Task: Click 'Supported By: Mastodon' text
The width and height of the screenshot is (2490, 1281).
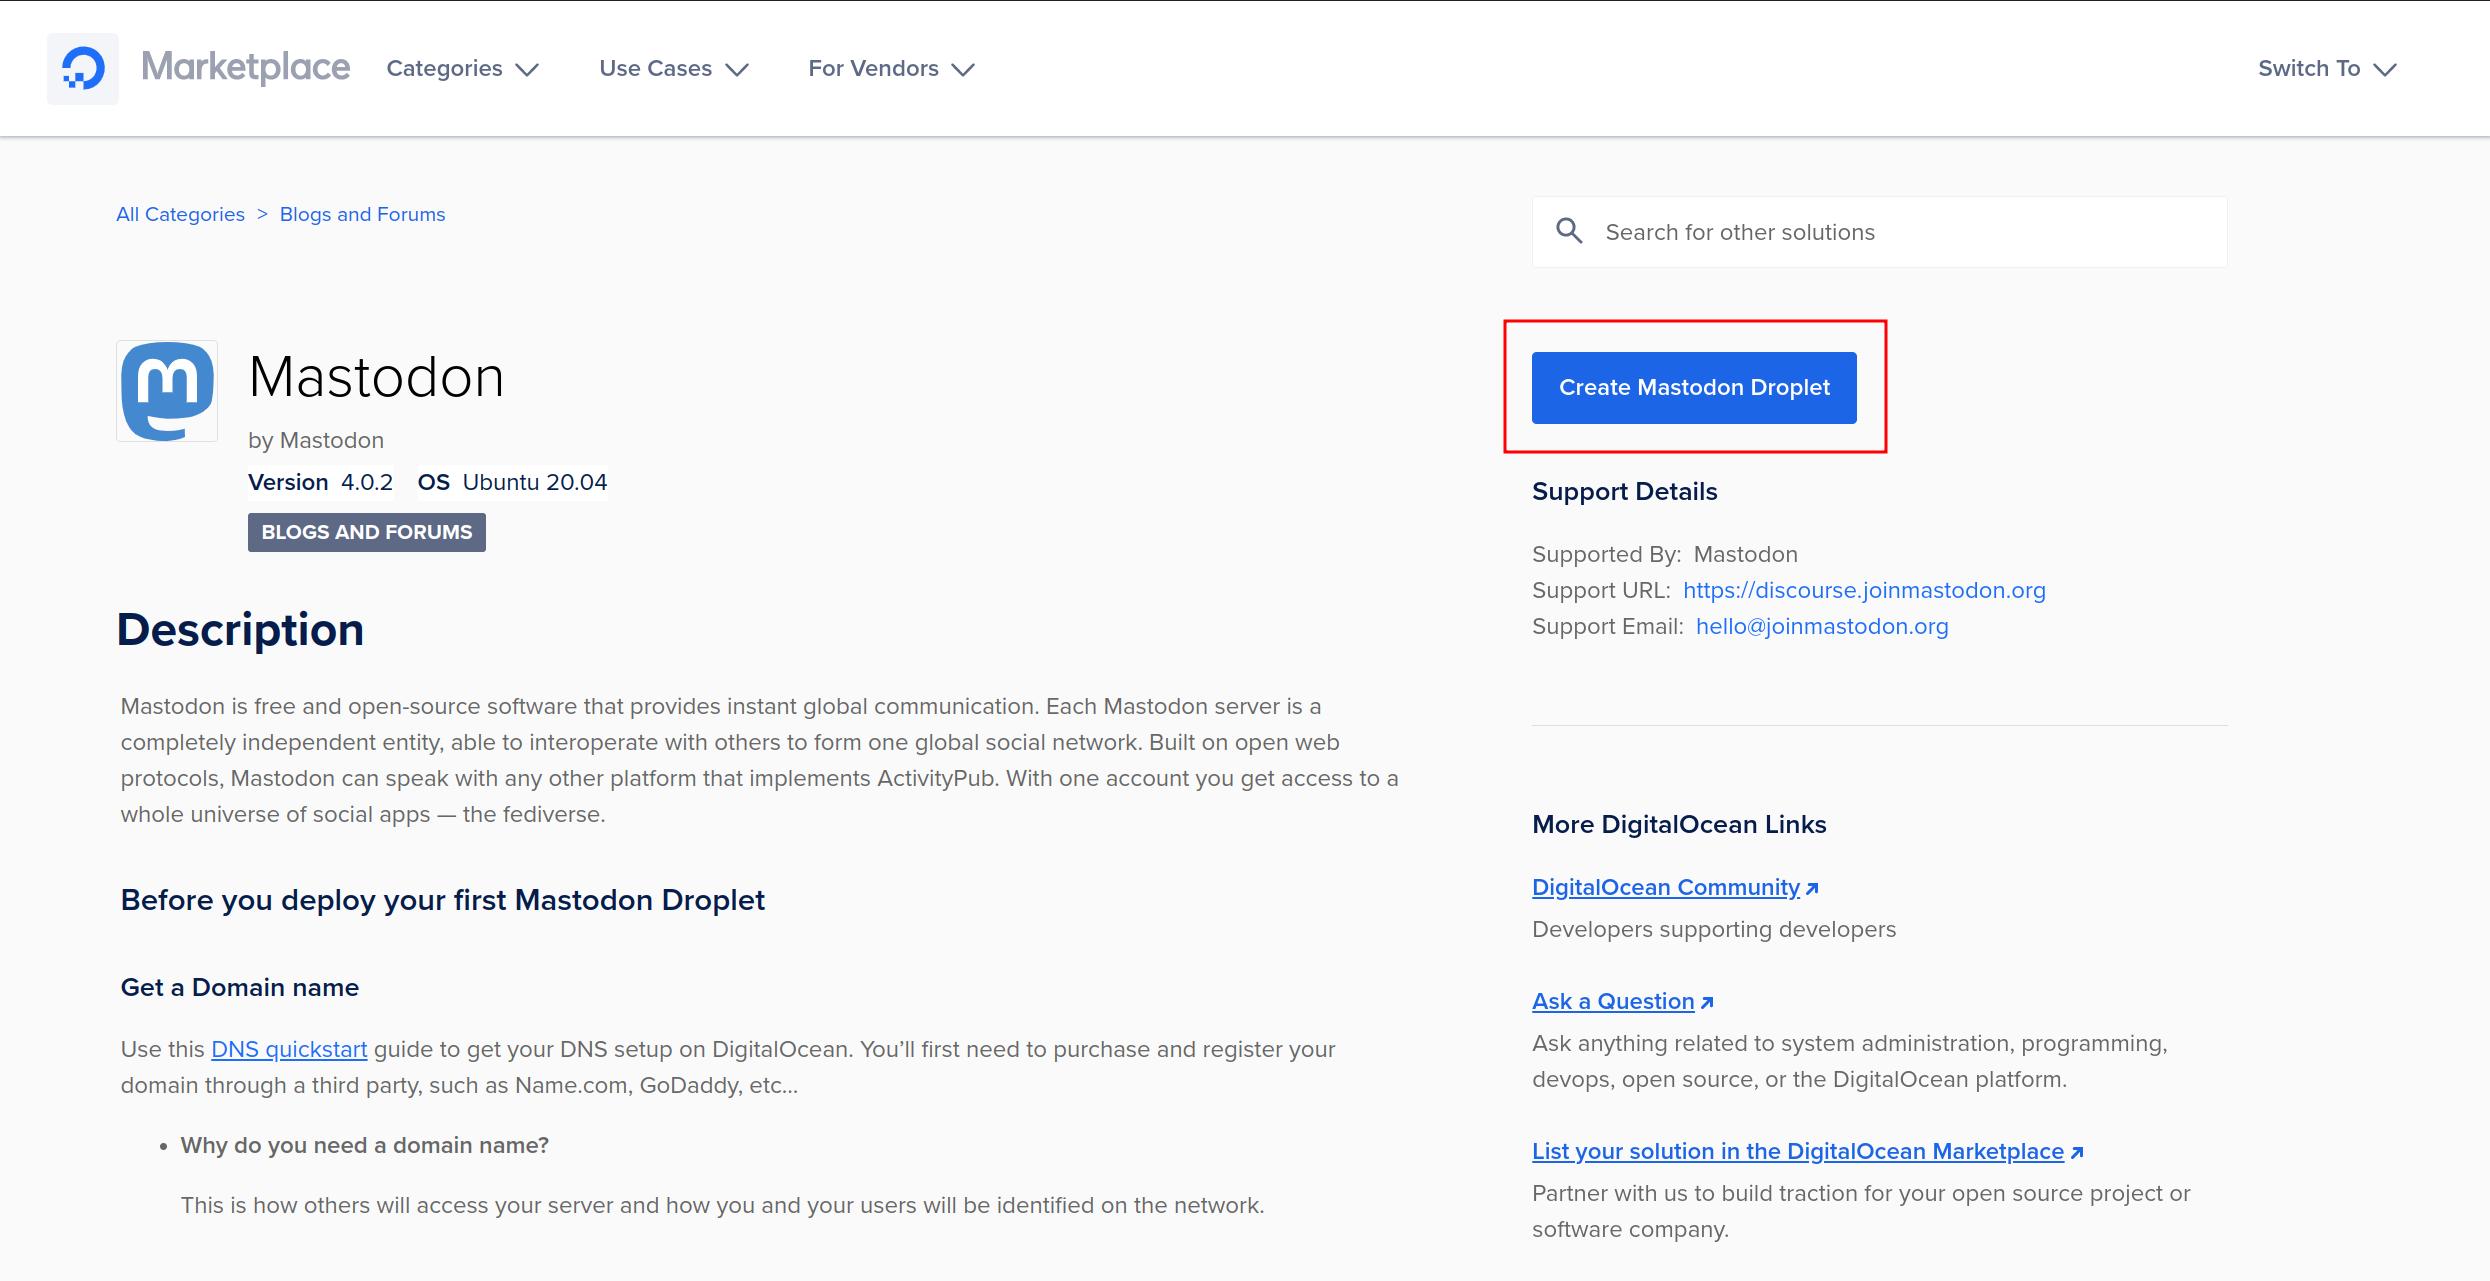Action: coord(1664,554)
